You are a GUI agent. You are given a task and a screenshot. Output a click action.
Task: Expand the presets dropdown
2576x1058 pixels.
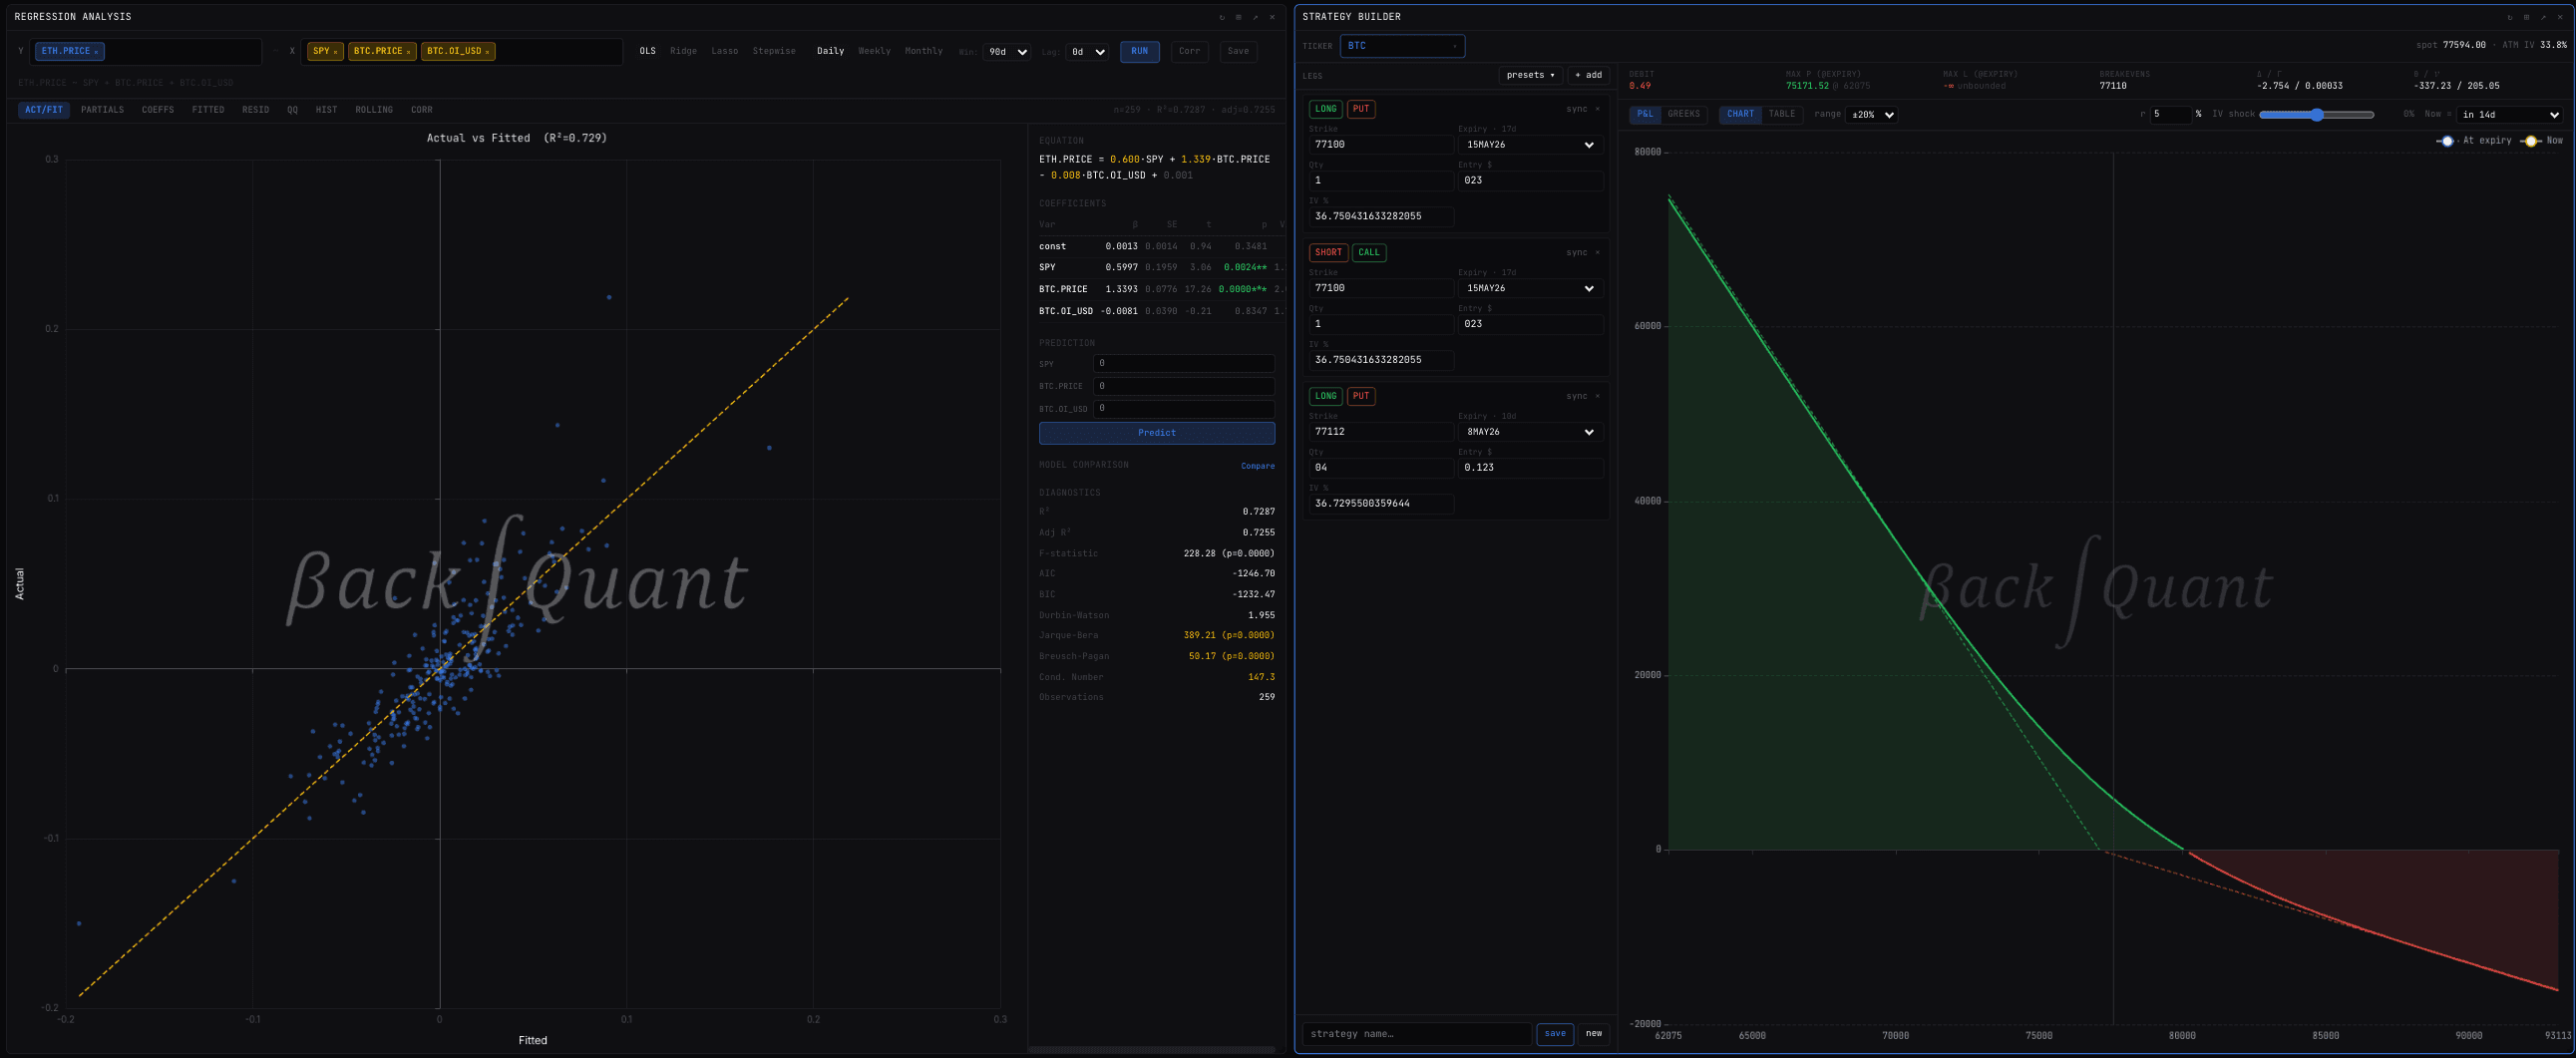[1530, 75]
